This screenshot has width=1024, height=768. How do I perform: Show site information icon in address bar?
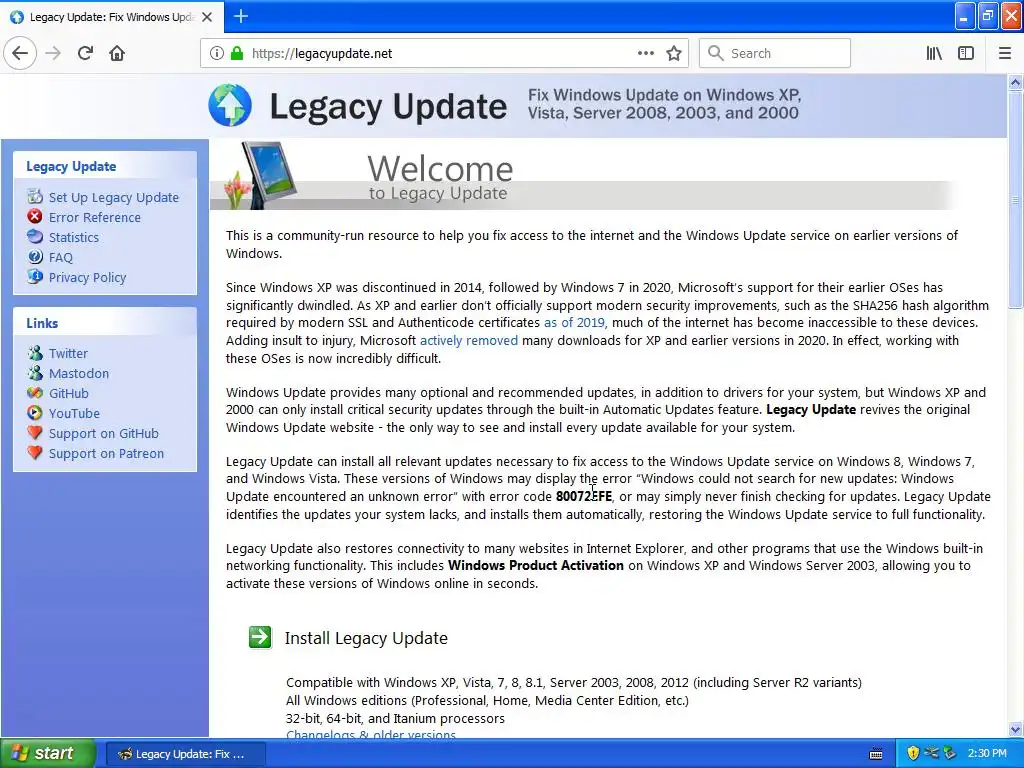217,54
